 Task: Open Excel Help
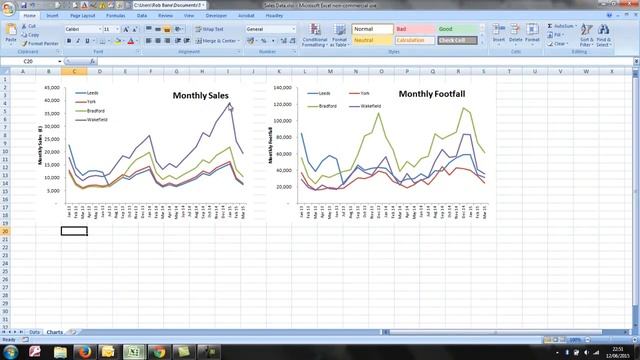click(x=609, y=16)
